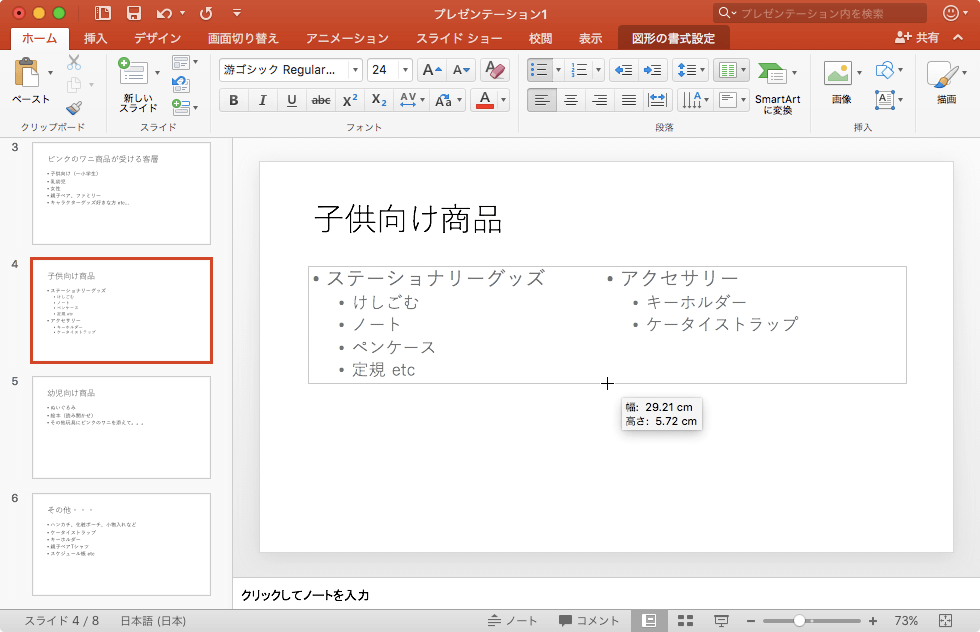Enable center text alignment
Viewport: 980px width, 632px height.
point(571,100)
